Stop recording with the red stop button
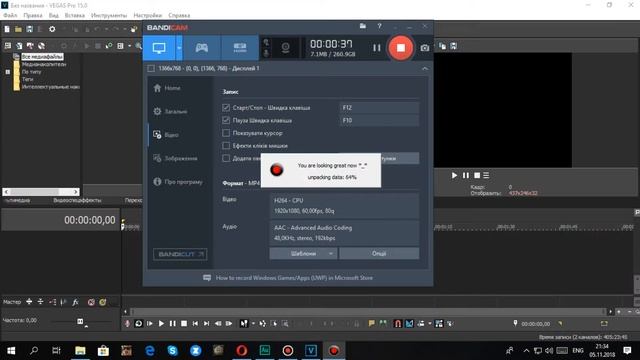Viewport: 640px width, 360px height. (x=400, y=48)
